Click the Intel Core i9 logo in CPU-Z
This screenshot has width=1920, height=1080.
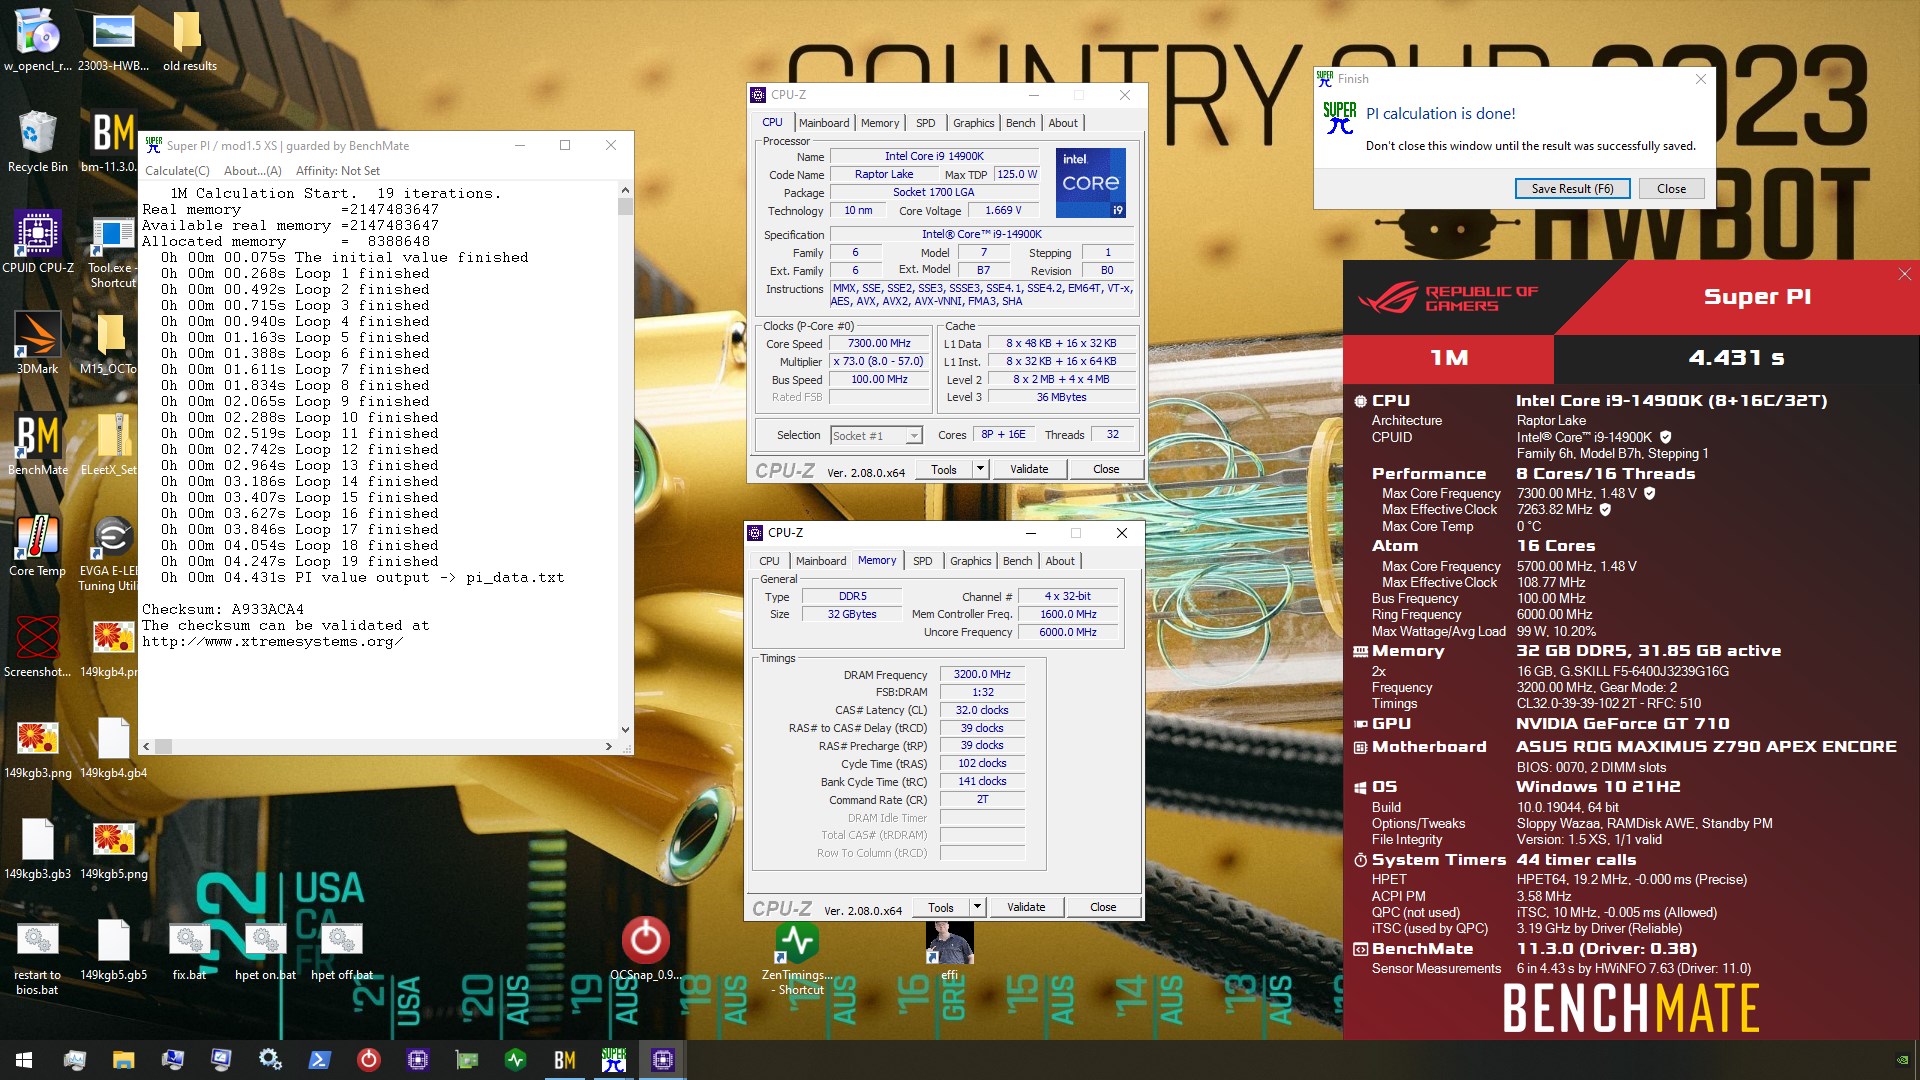[x=1091, y=183]
